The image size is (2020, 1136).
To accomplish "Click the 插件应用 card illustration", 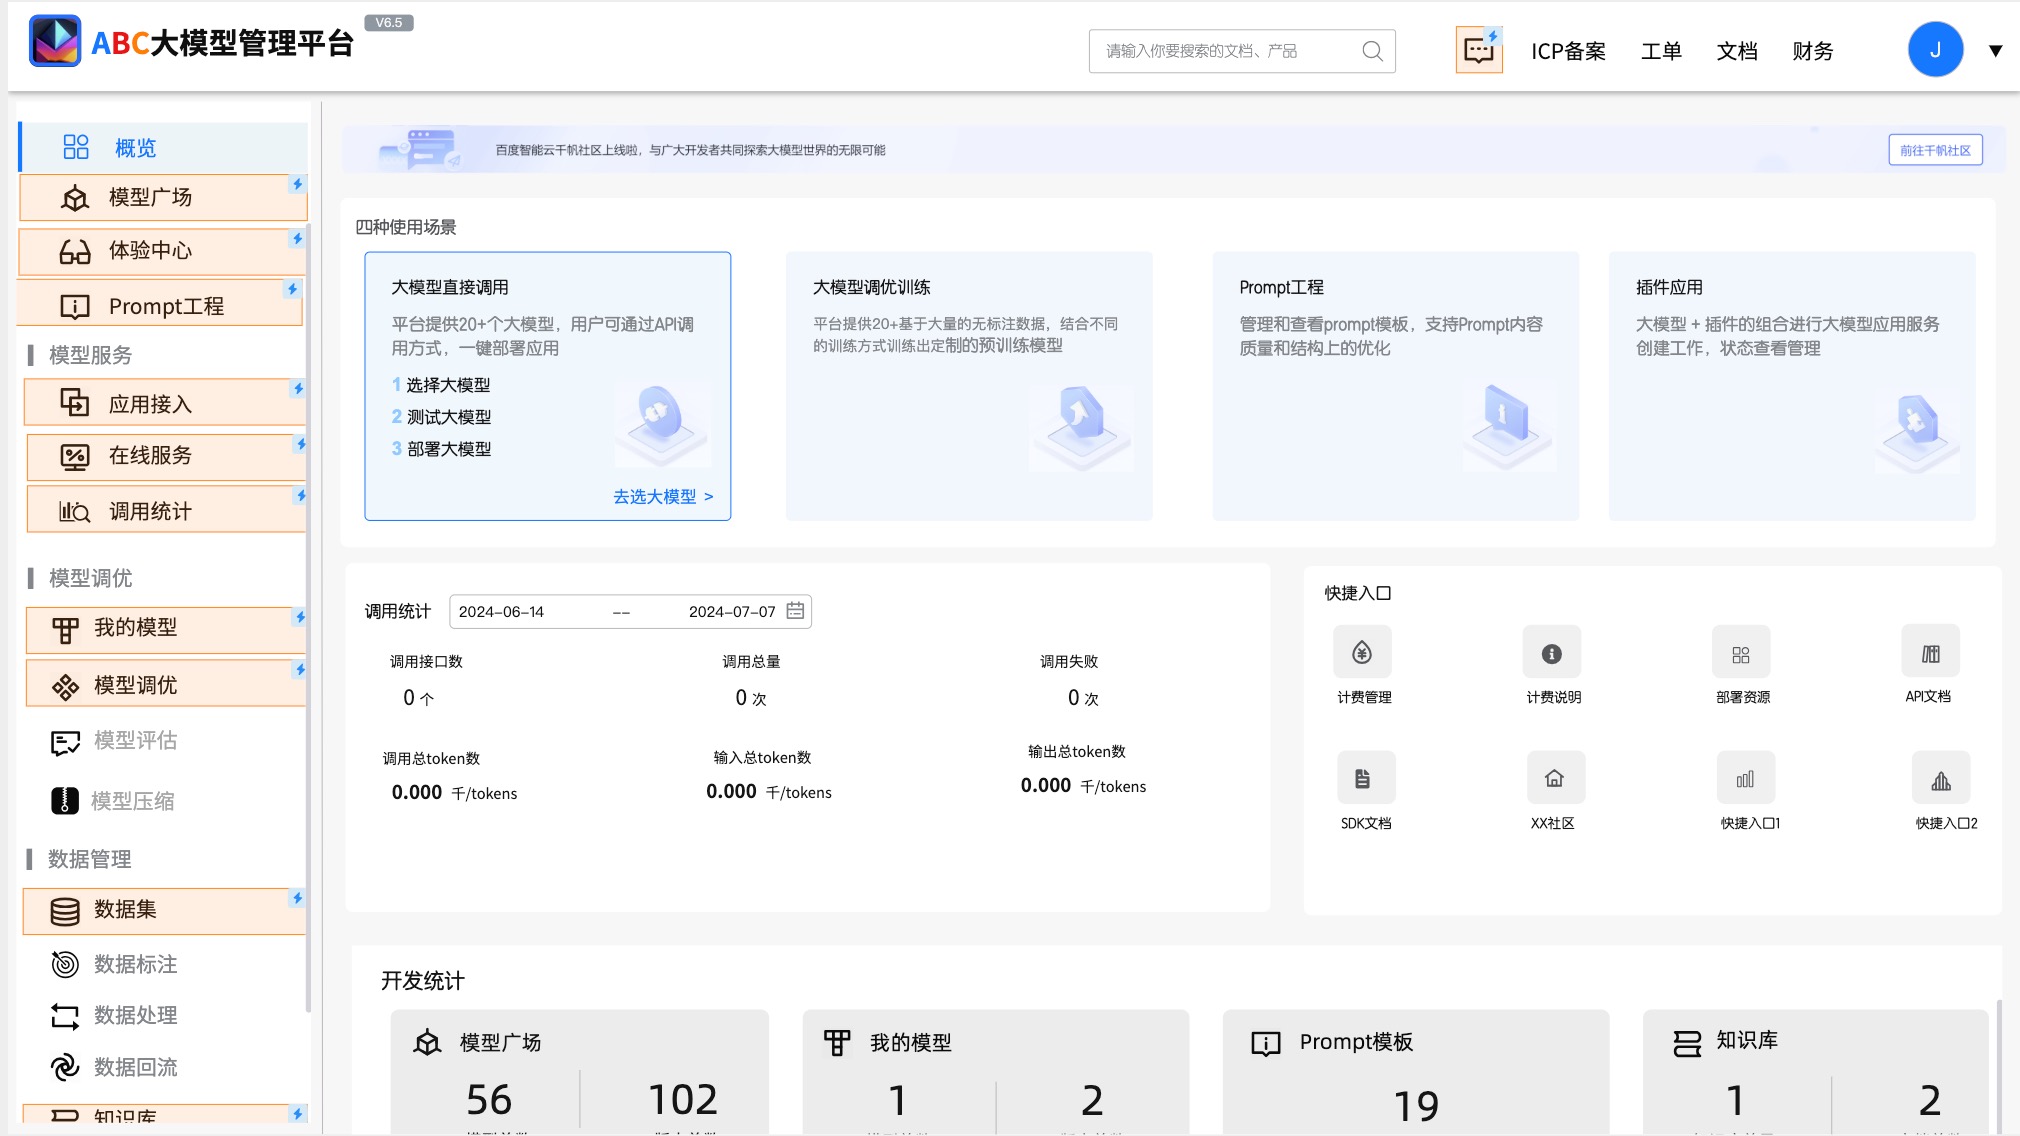I will [1916, 430].
